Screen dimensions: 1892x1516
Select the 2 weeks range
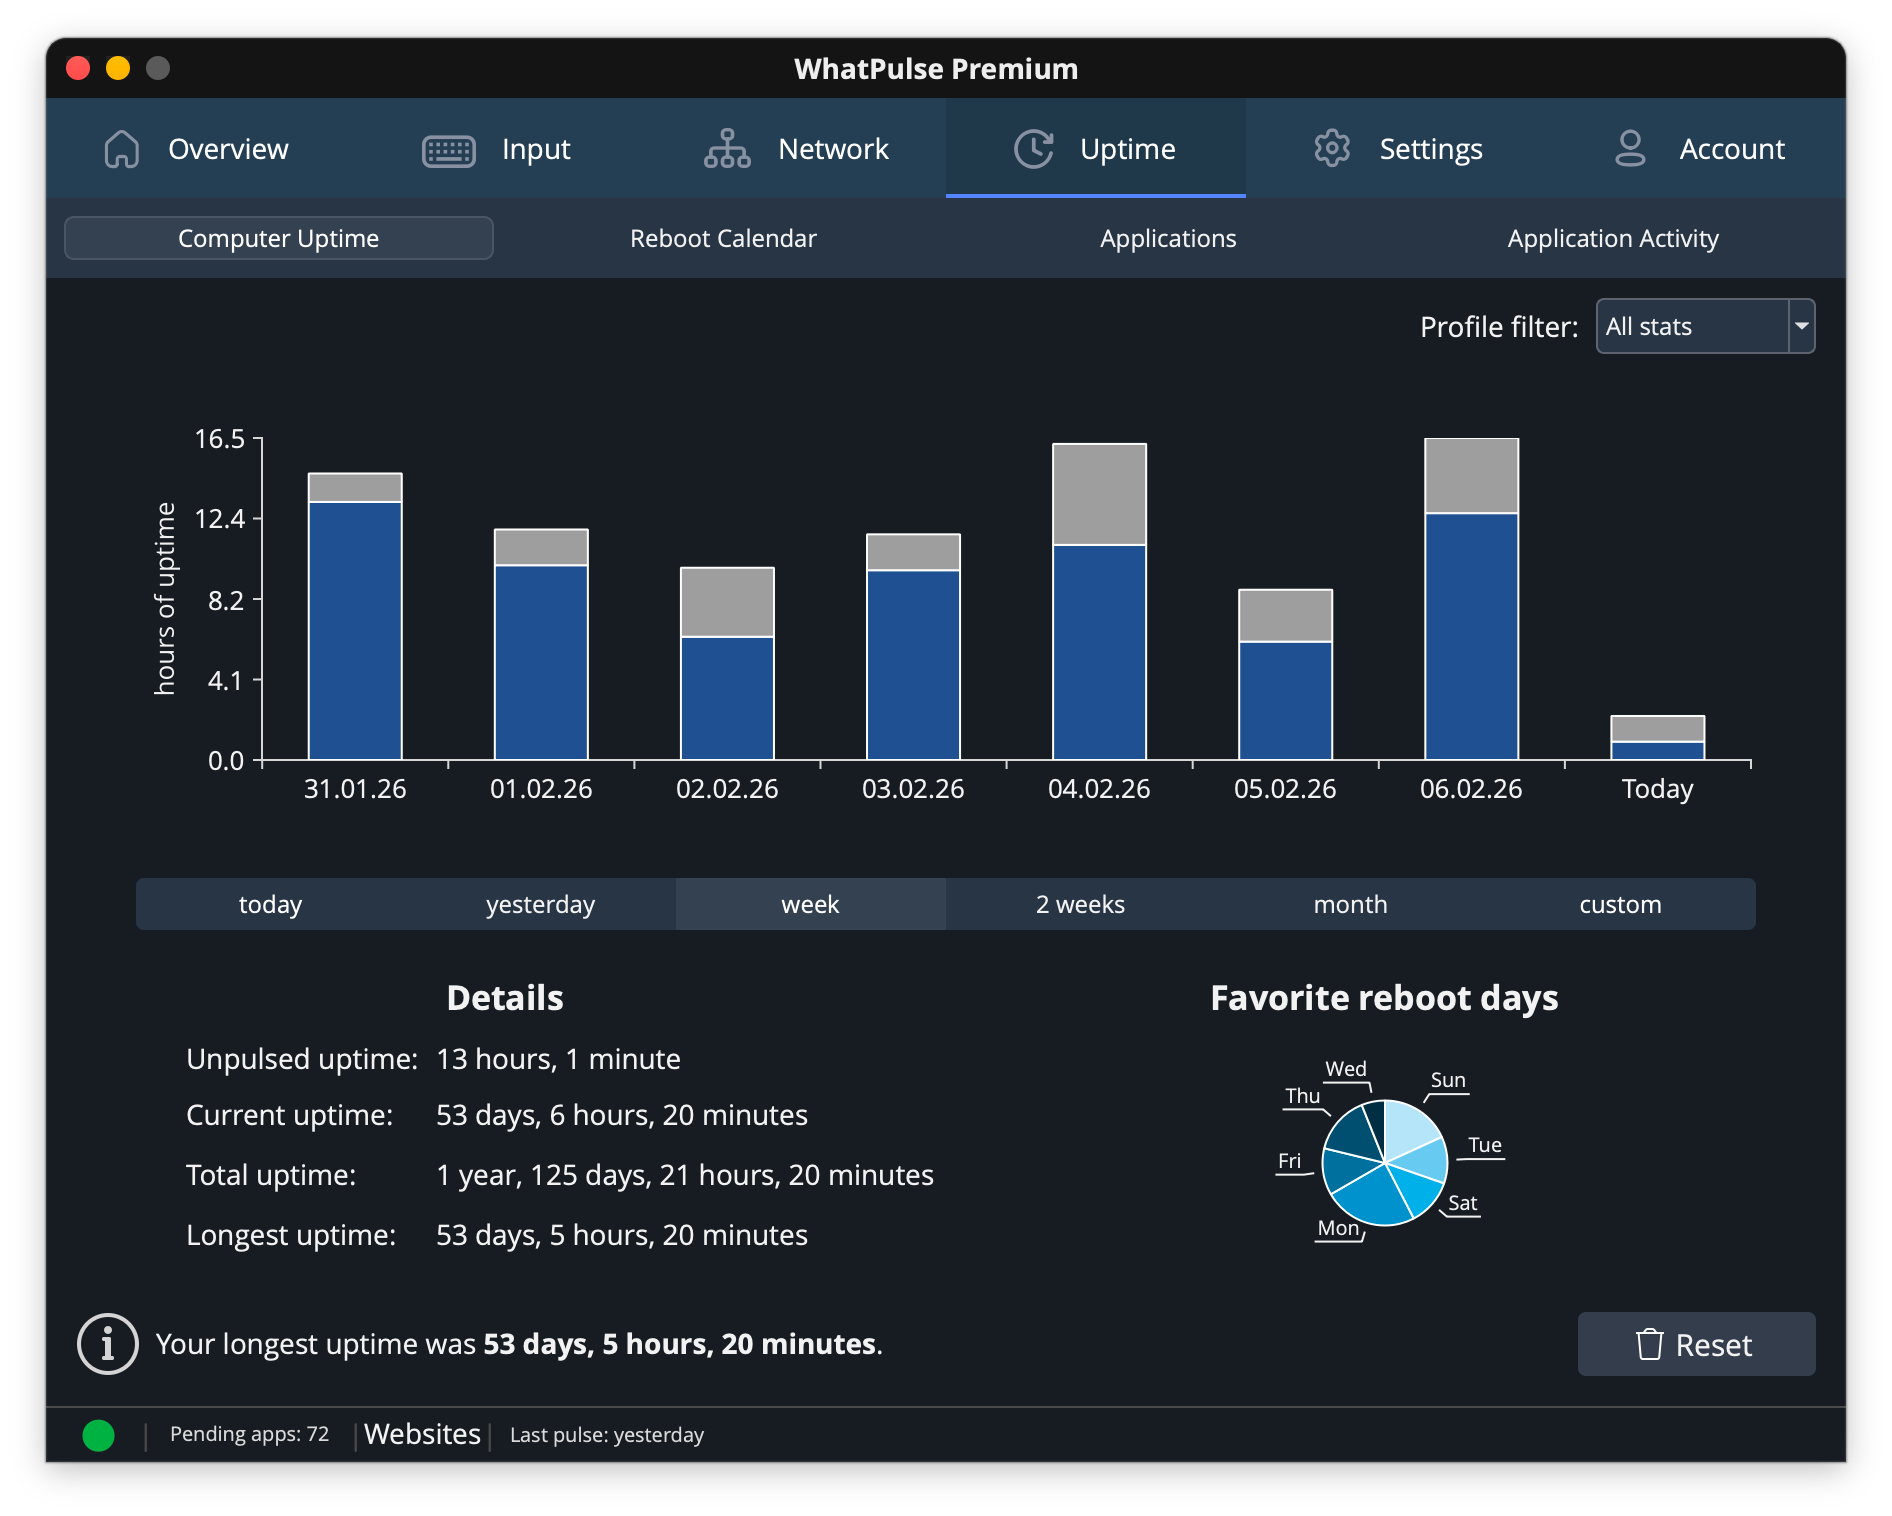[x=1080, y=904]
